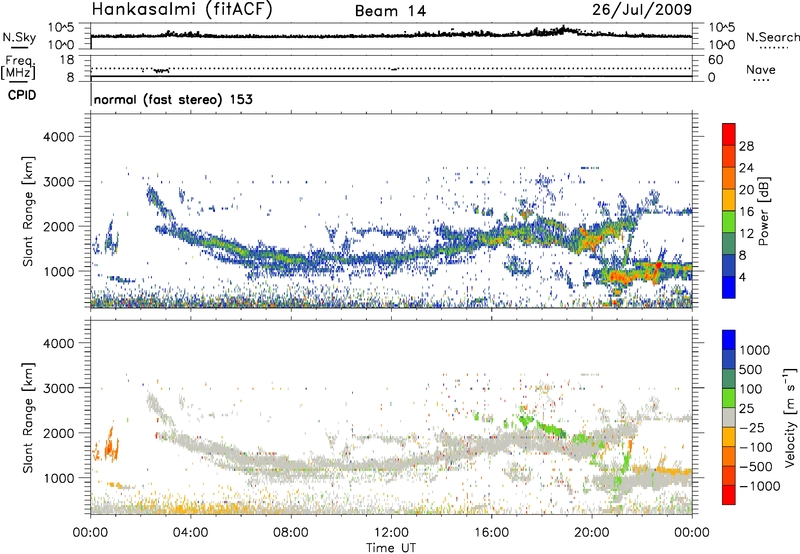Image resolution: width=800 pixels, height=554 pixels.
Task: Click the '12' power colorbar value
Action: 746,234
